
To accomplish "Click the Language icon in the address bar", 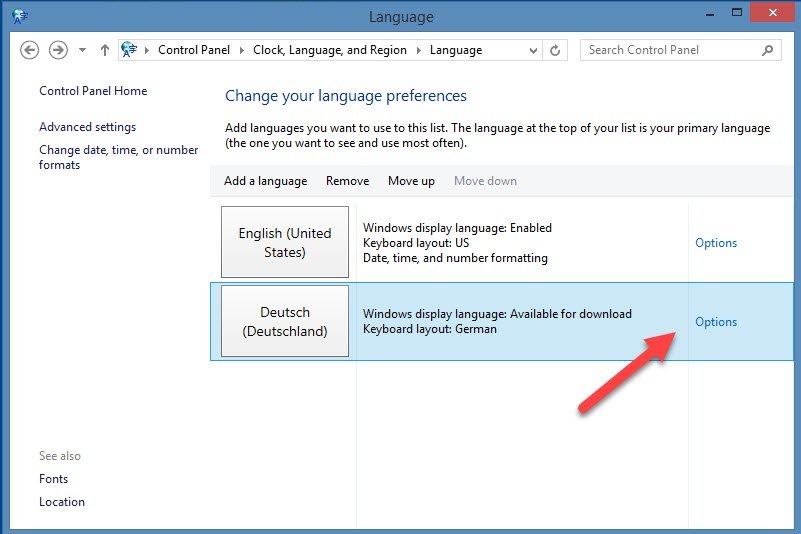I will 129,50.
